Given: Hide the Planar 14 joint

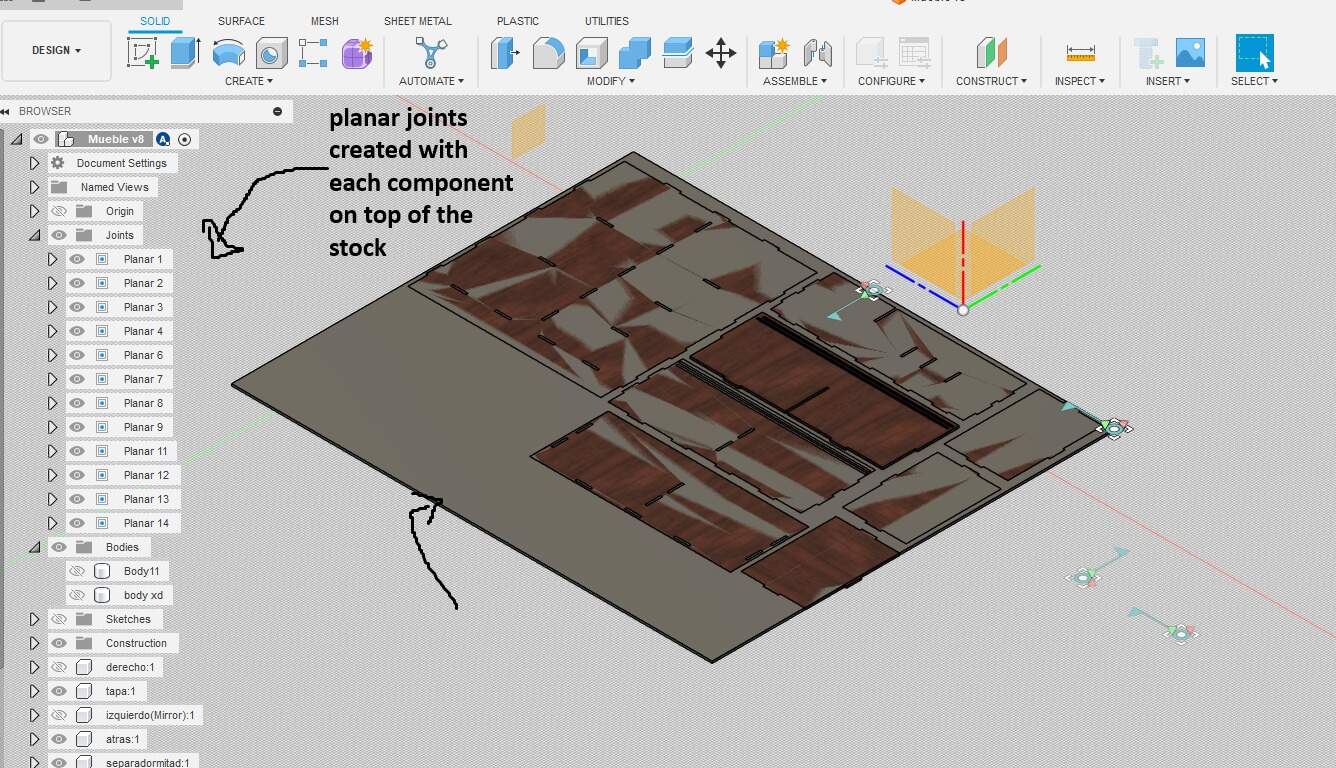Looking at the screenshot, I should (x=77, y=523).
